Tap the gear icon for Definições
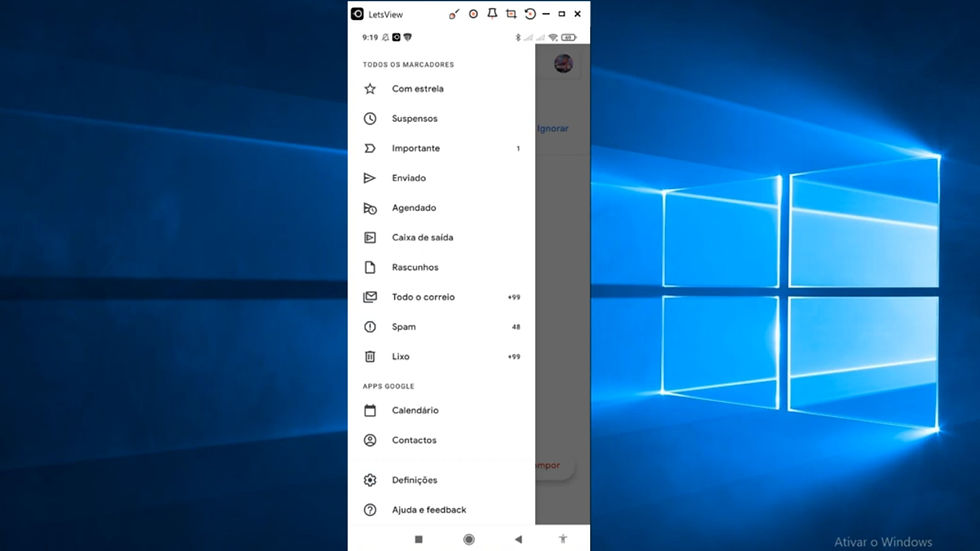Screen dimensions: 980x551 370,480
